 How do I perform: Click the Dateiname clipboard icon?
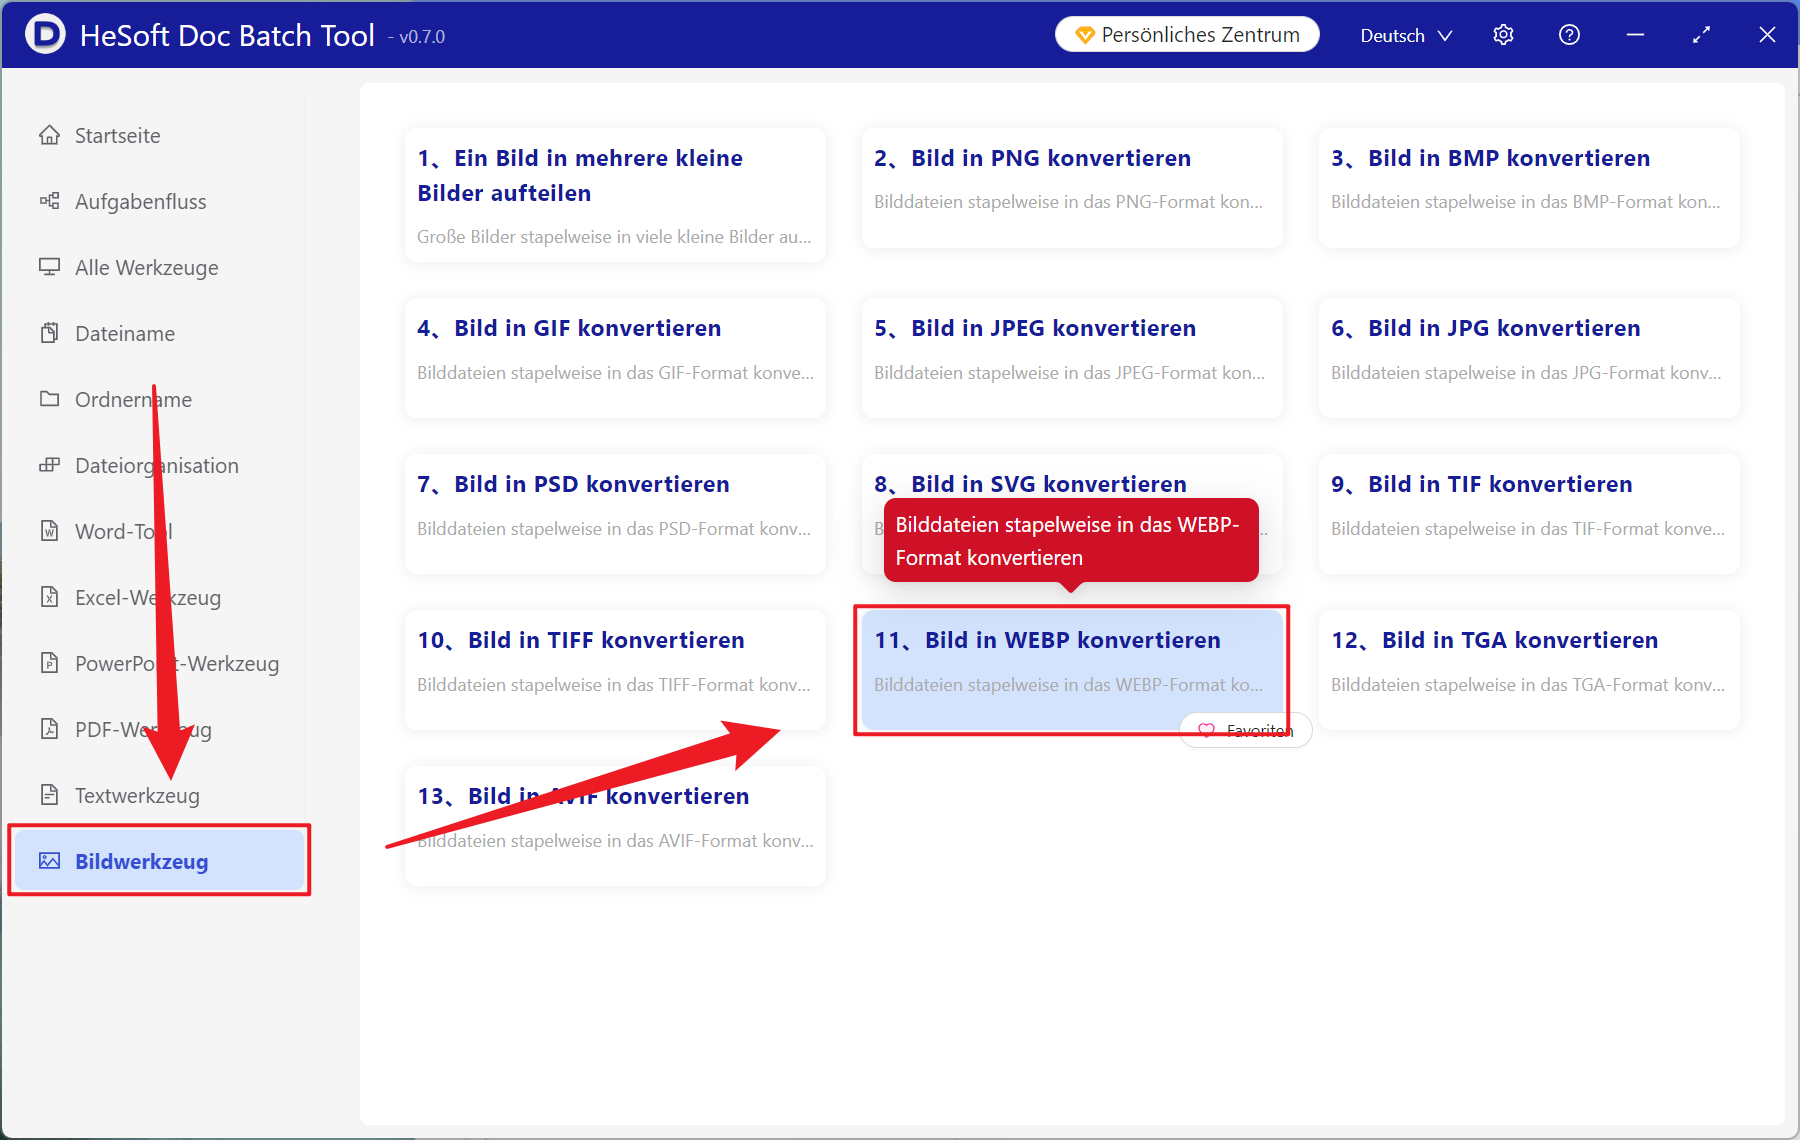coord(49,333)
